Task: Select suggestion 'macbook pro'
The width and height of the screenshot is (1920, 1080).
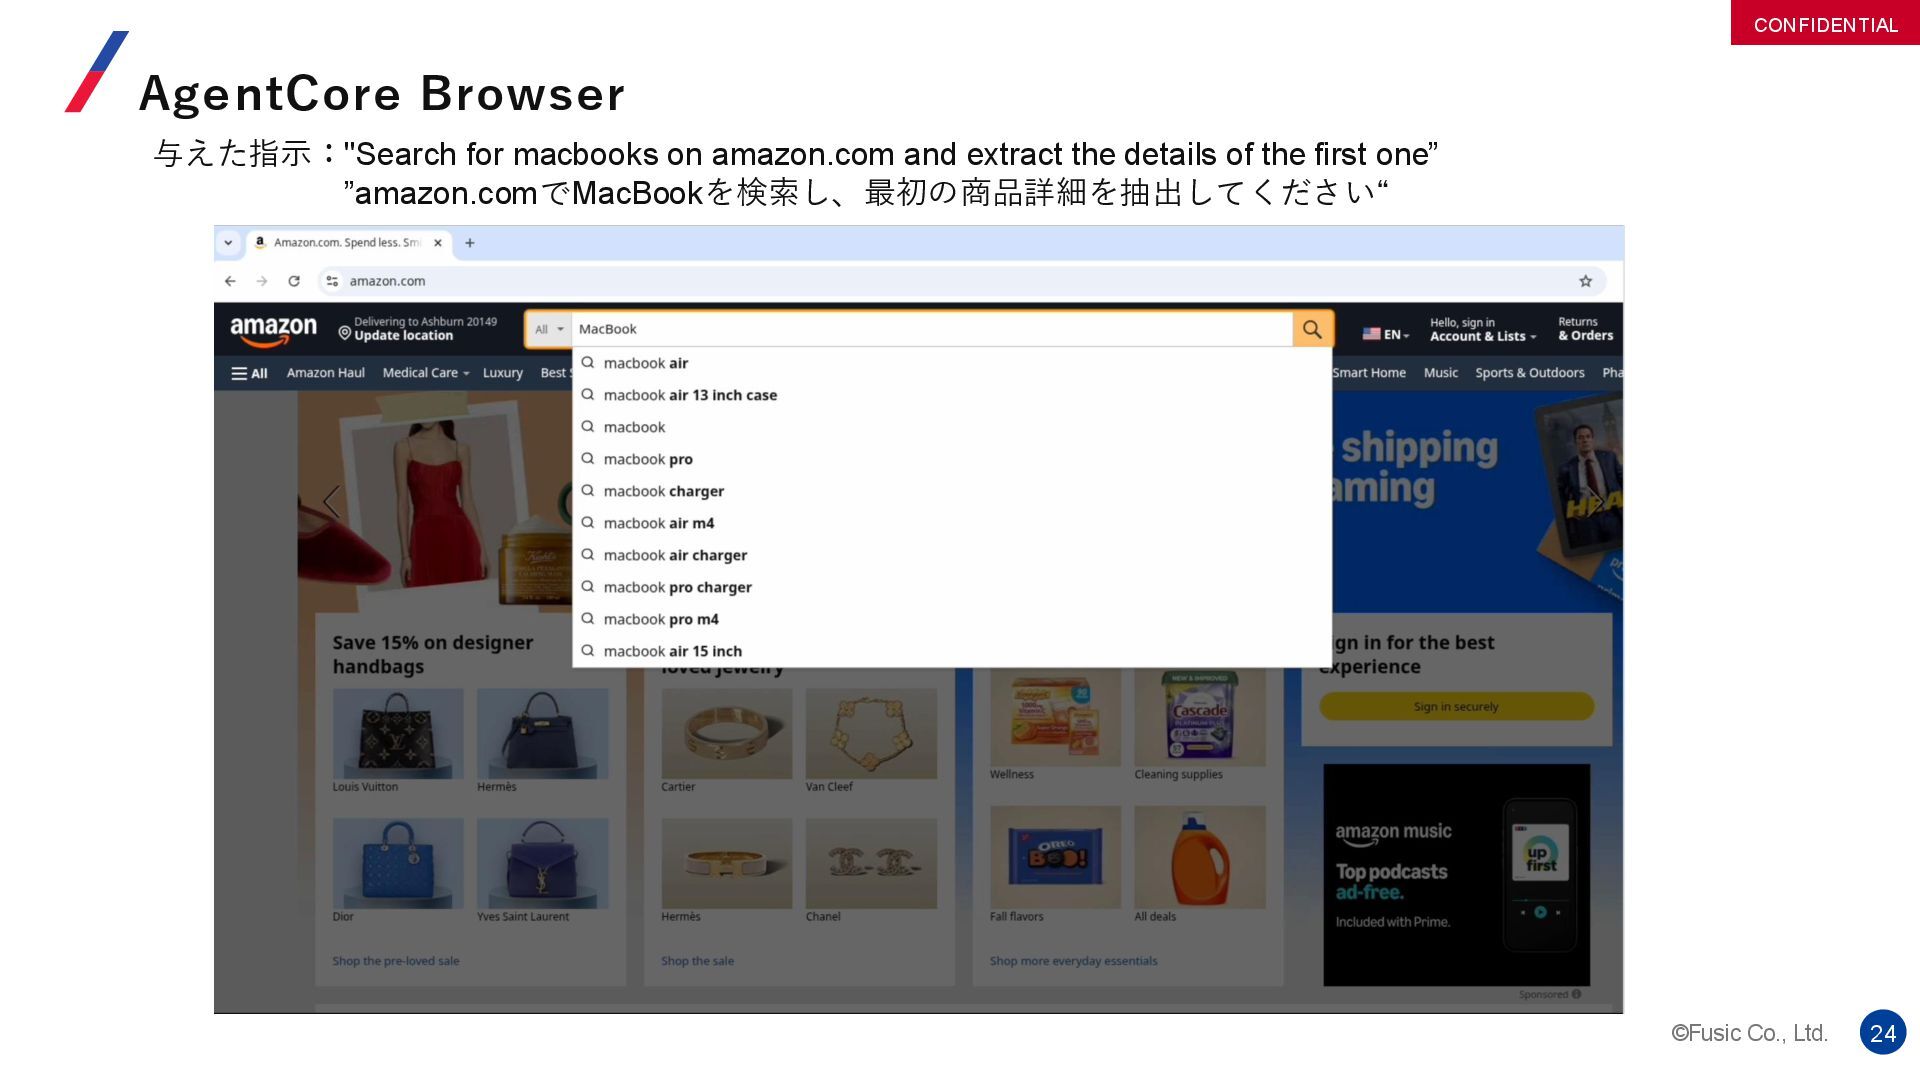Action: point(952,459)
